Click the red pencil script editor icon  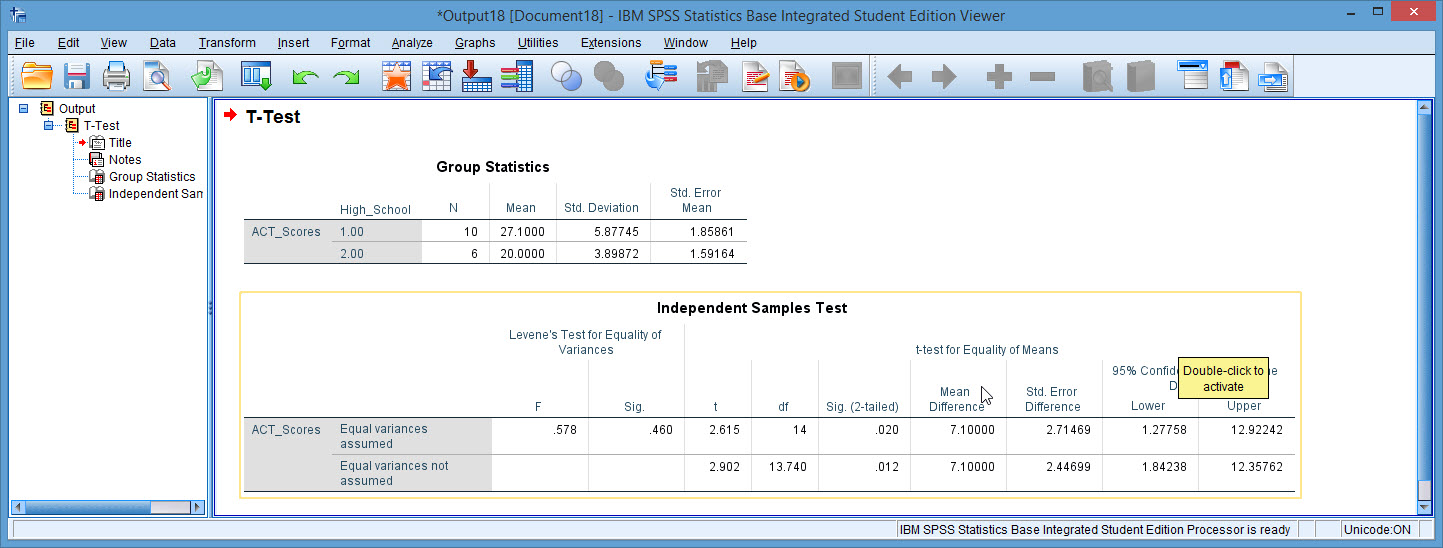click(x=755, y=76)
